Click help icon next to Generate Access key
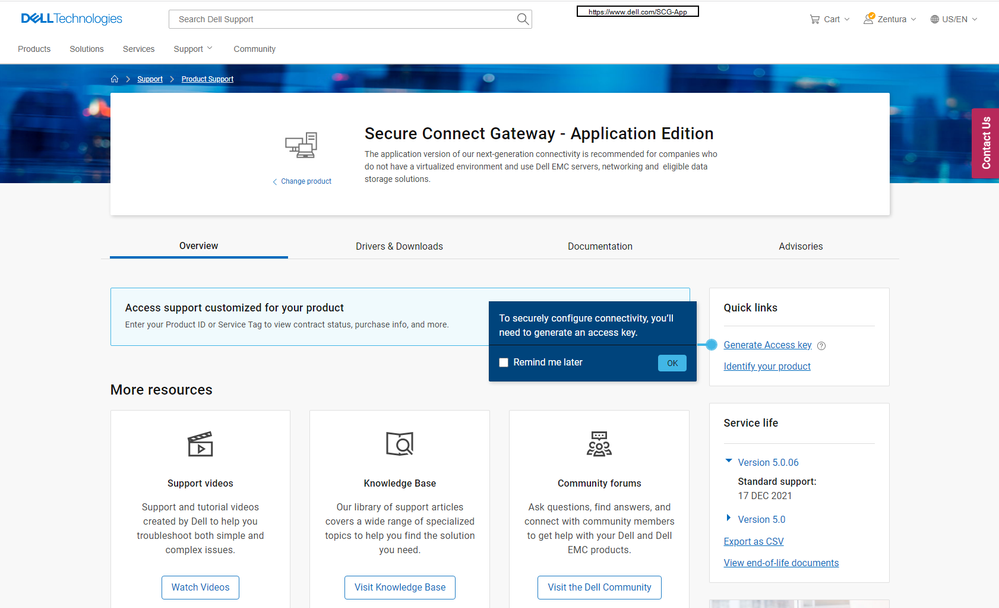Viewport: 999px width, 608px height. point(821,345)
